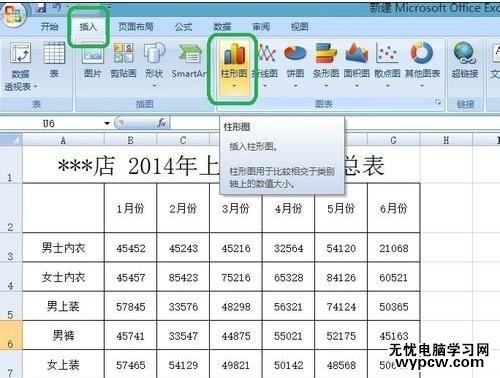
Task: Insert a picture (图片)
Action: (92, 61)
